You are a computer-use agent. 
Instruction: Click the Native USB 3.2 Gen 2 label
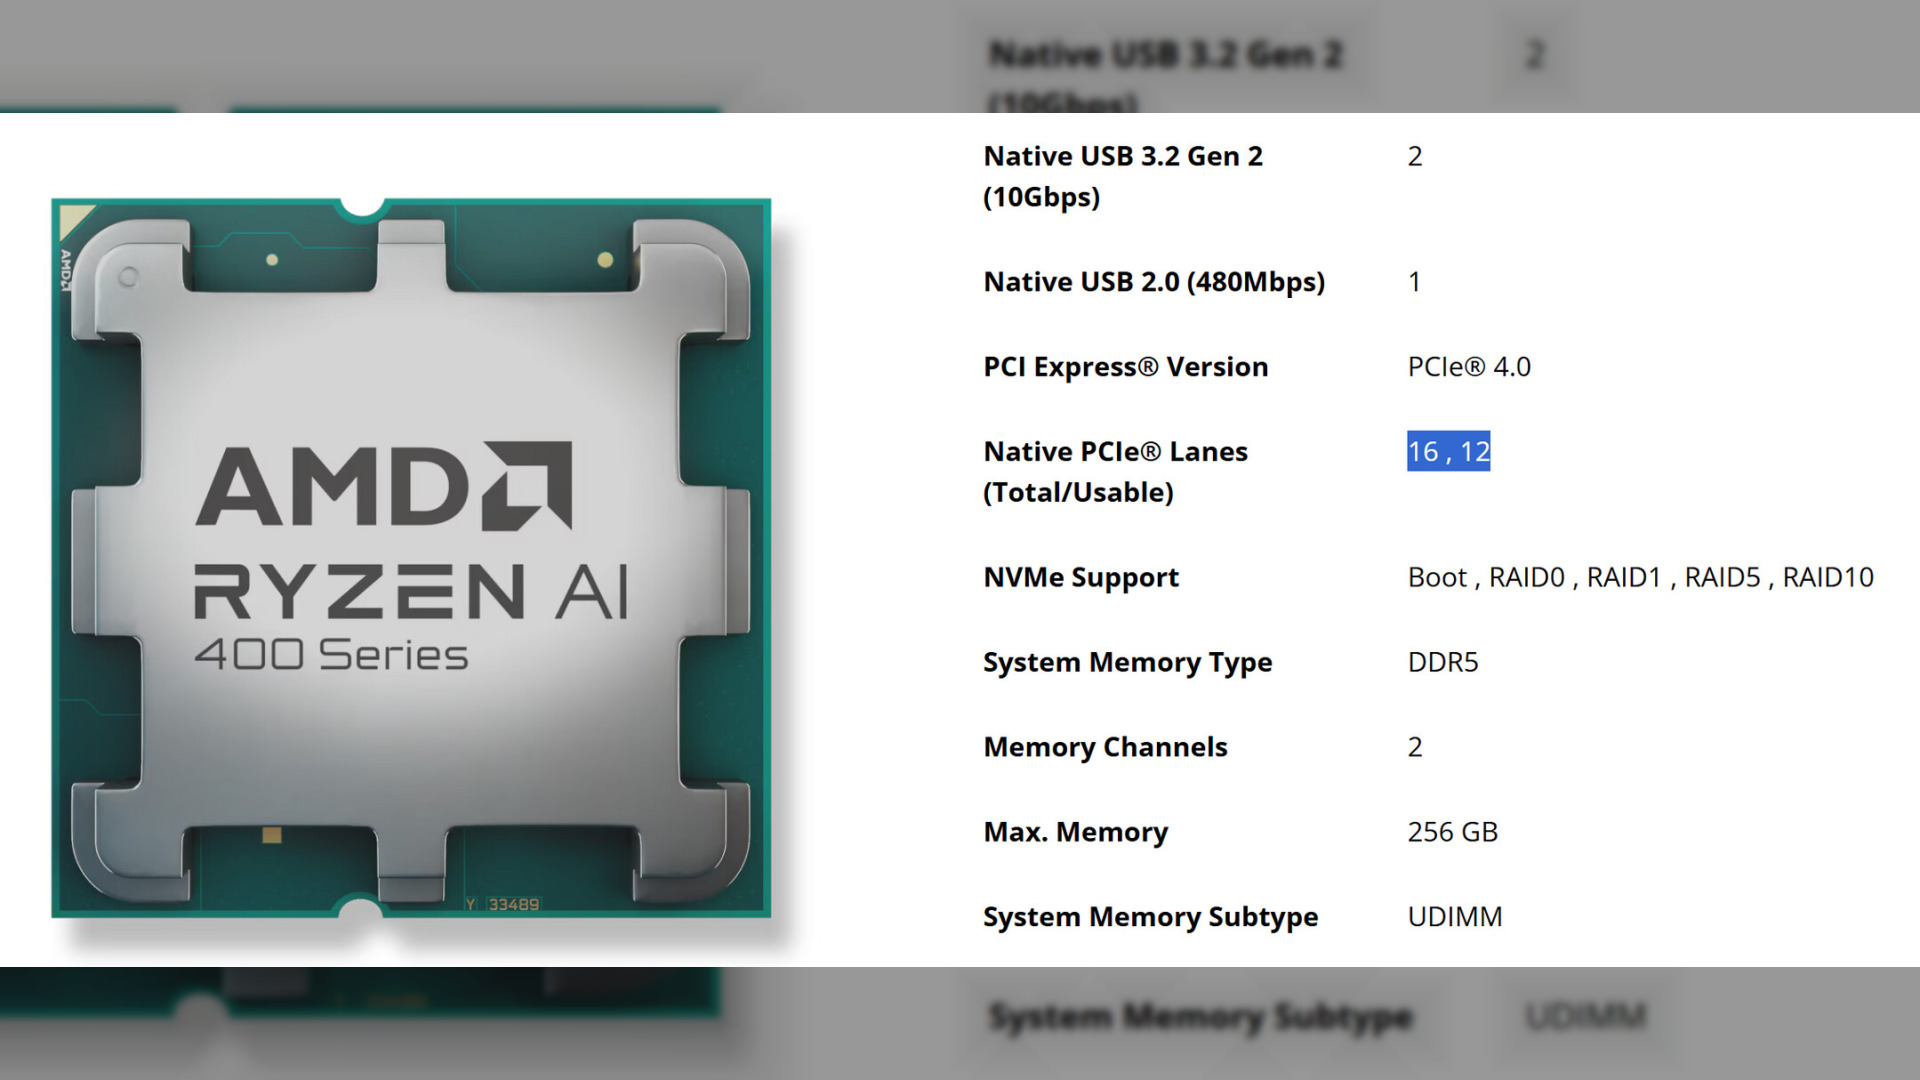point(1123,155)
